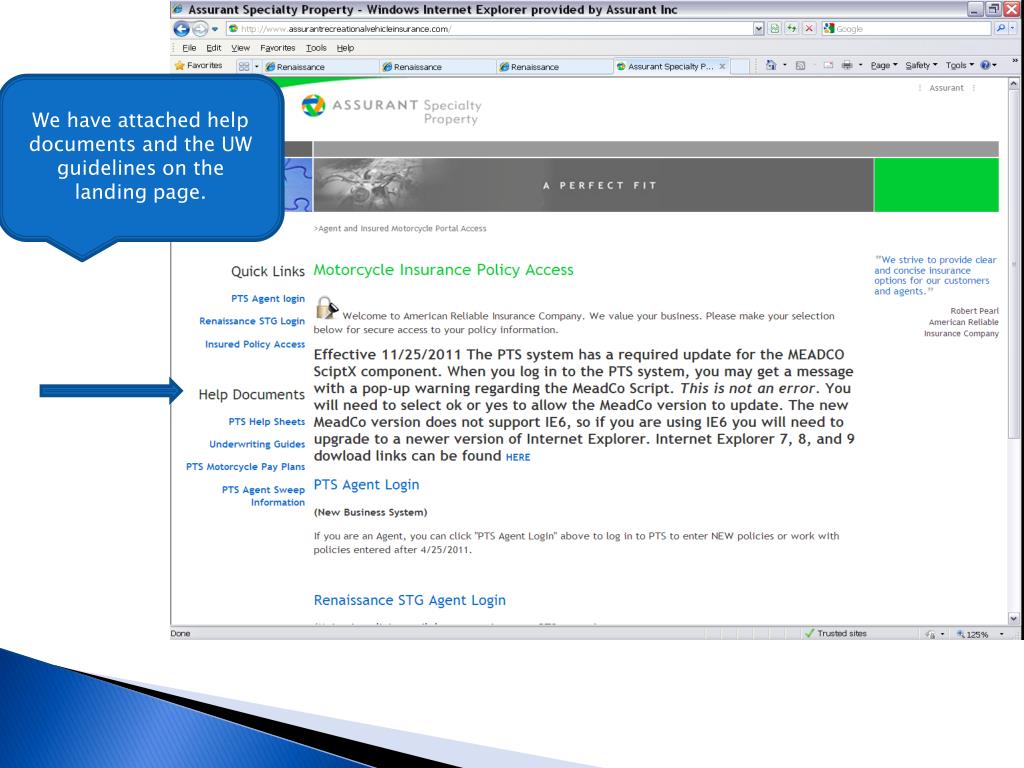Close the Assurant Specialty tab
This screenshot has width=1024, height=768.
pyautogui.click(x=722, y=66)
